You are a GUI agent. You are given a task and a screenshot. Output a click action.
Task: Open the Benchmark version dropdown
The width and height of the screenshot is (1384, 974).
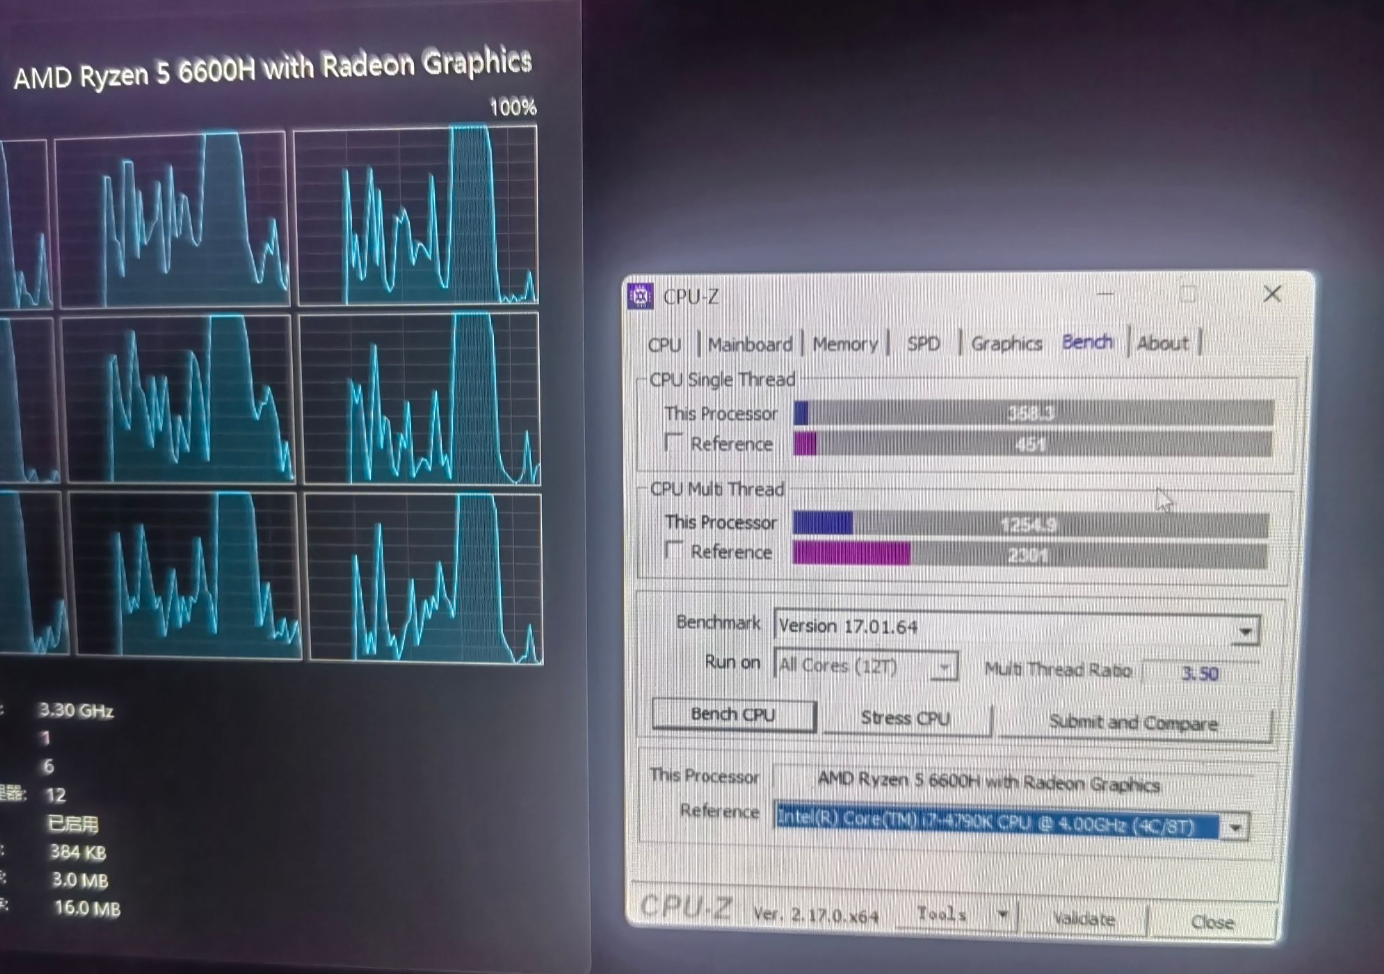[1245, 631]
